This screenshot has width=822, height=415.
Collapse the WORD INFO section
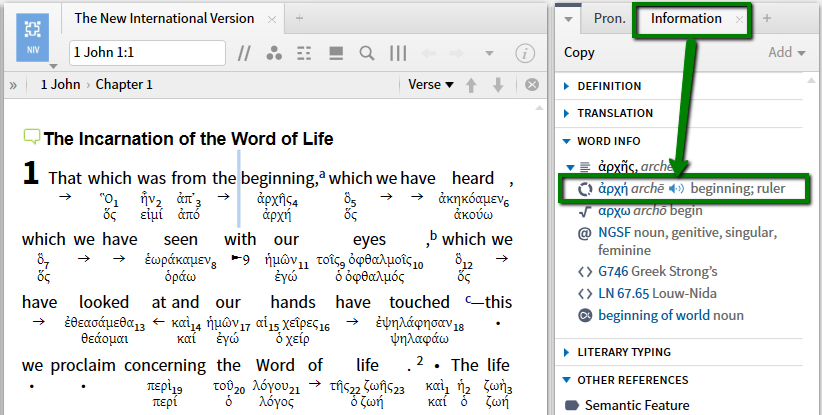click(x=566, y=141)
